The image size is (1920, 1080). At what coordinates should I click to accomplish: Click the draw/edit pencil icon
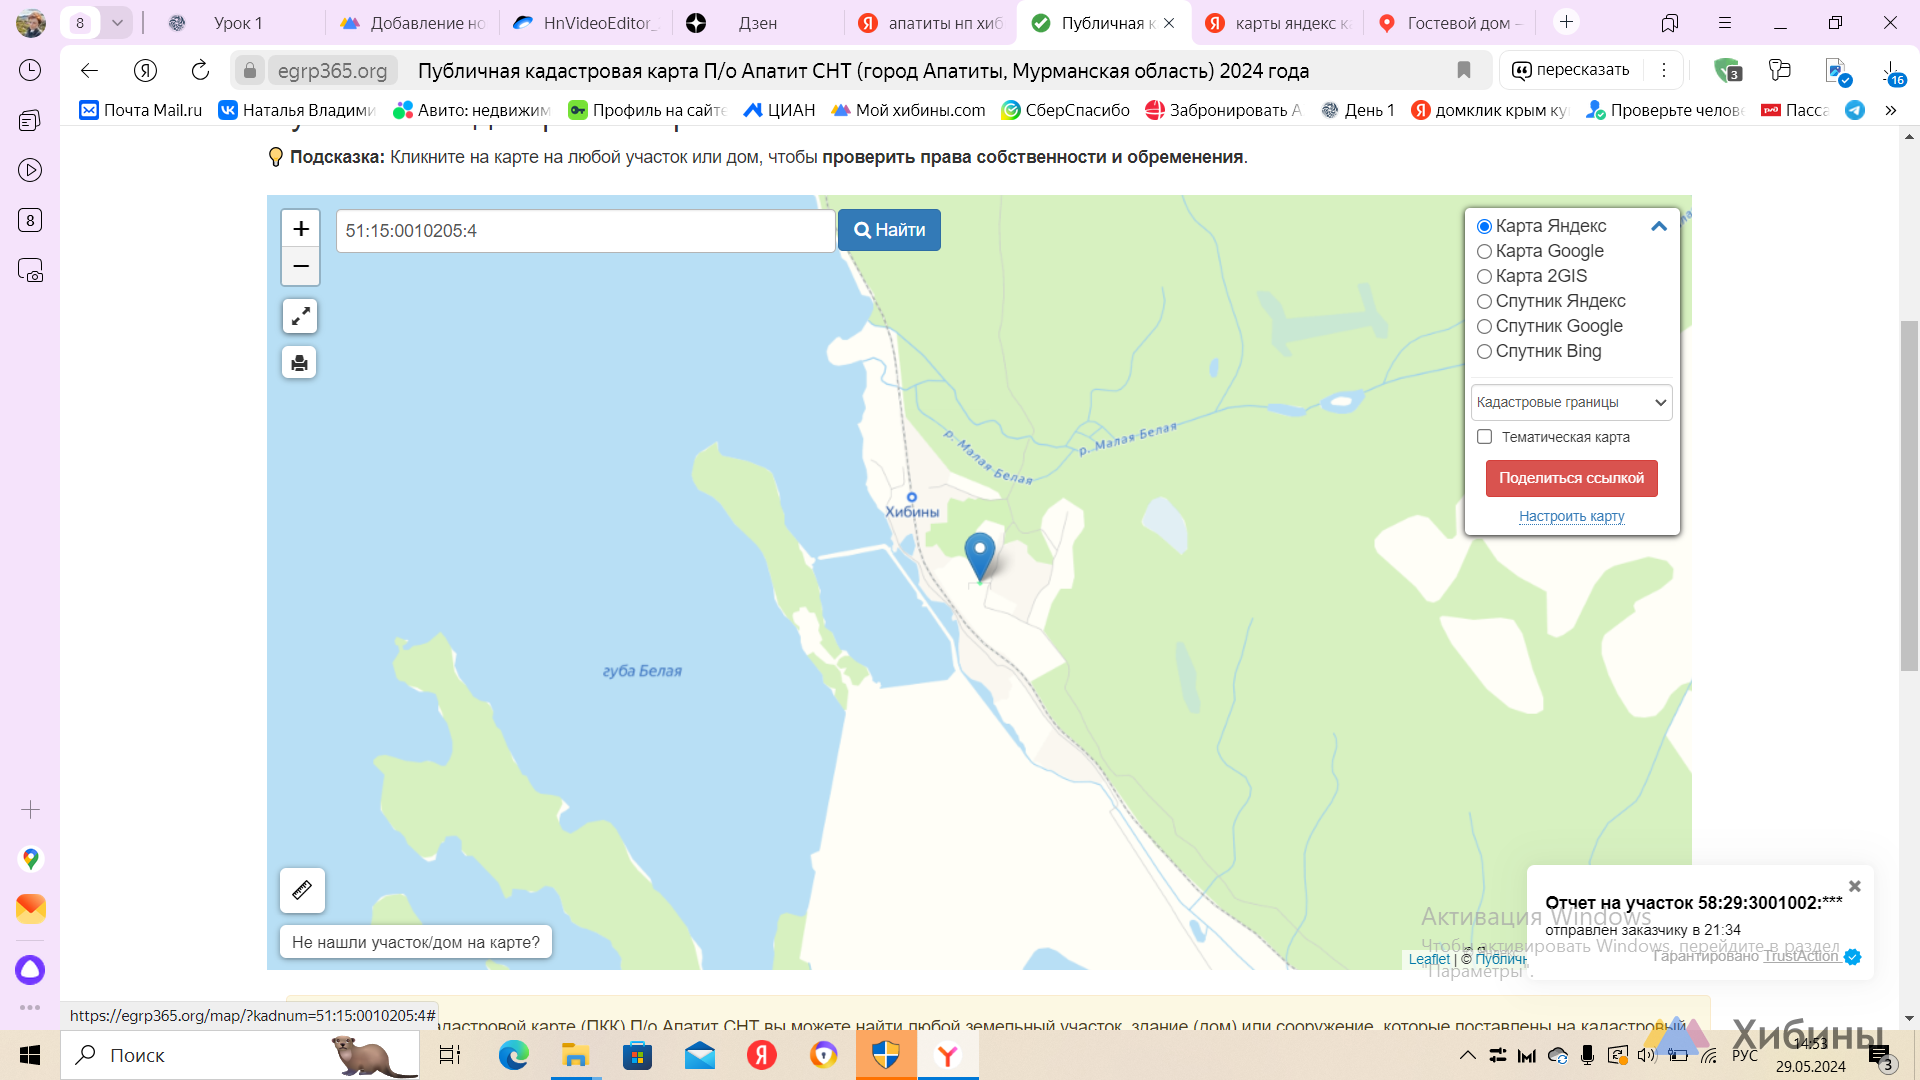pyautogui.click(x=301, y=890)
